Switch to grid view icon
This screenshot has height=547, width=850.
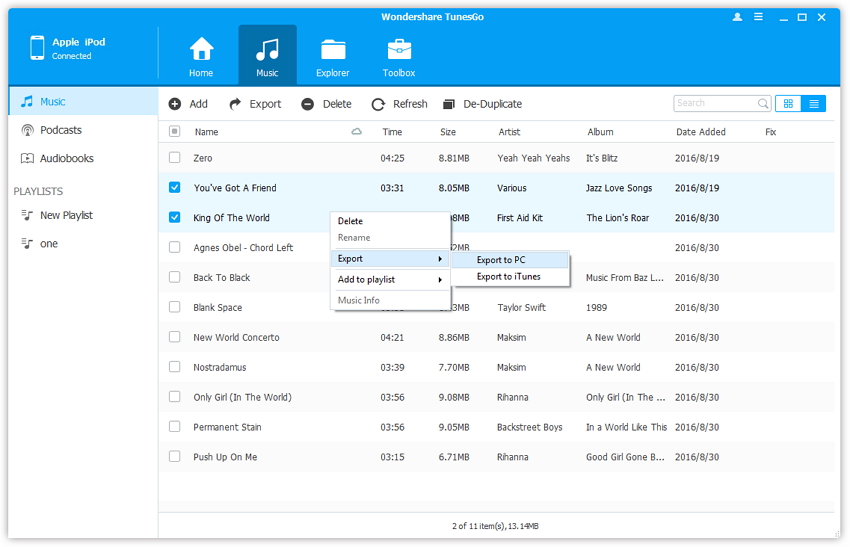[x=788, y=103]
